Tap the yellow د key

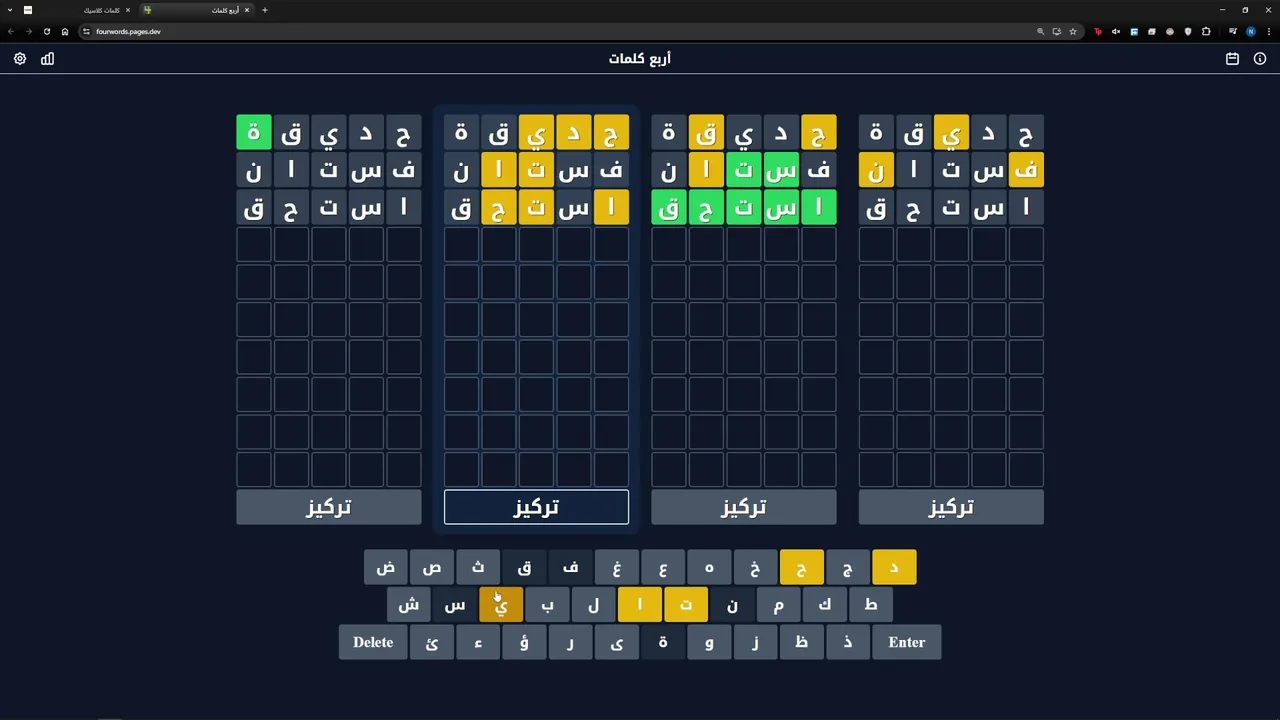point(894,567)
